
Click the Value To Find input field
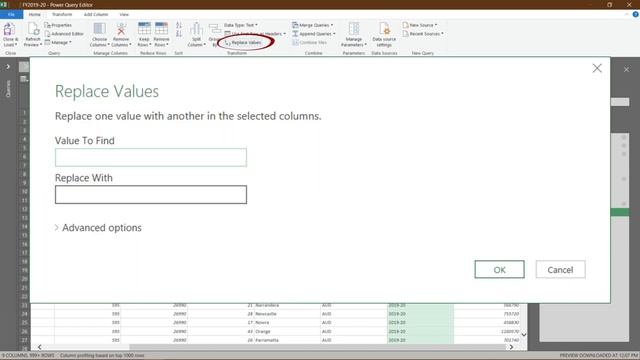tap(151, 158)
